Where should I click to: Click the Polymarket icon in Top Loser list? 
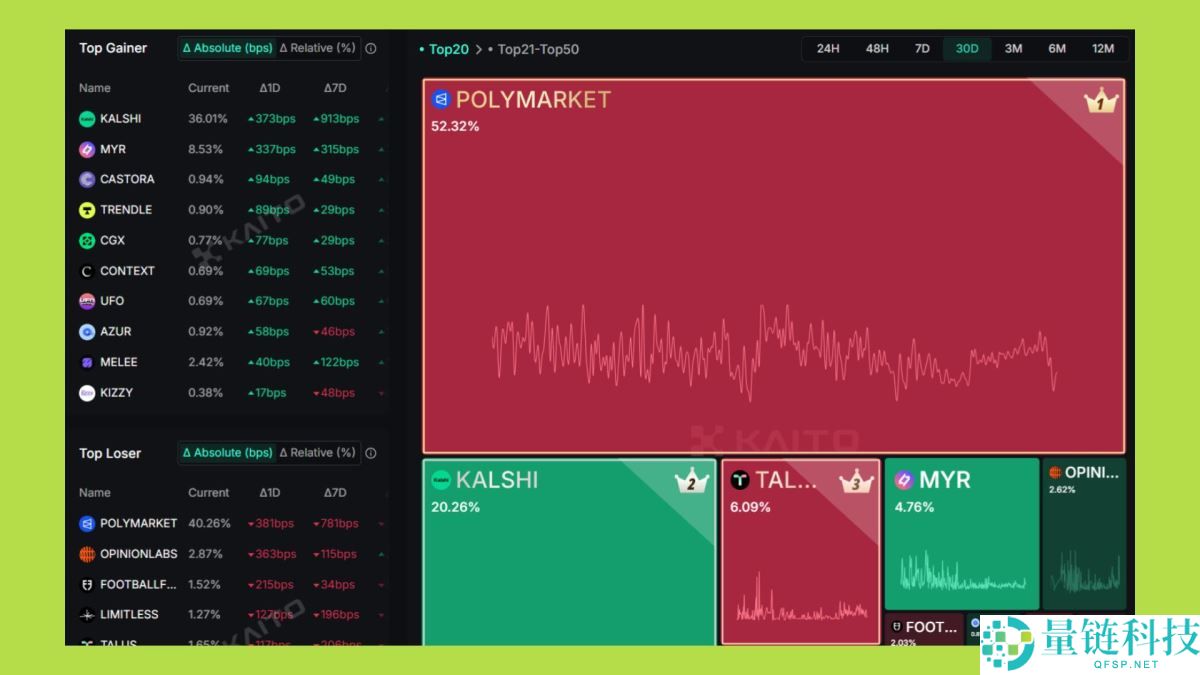87,523
